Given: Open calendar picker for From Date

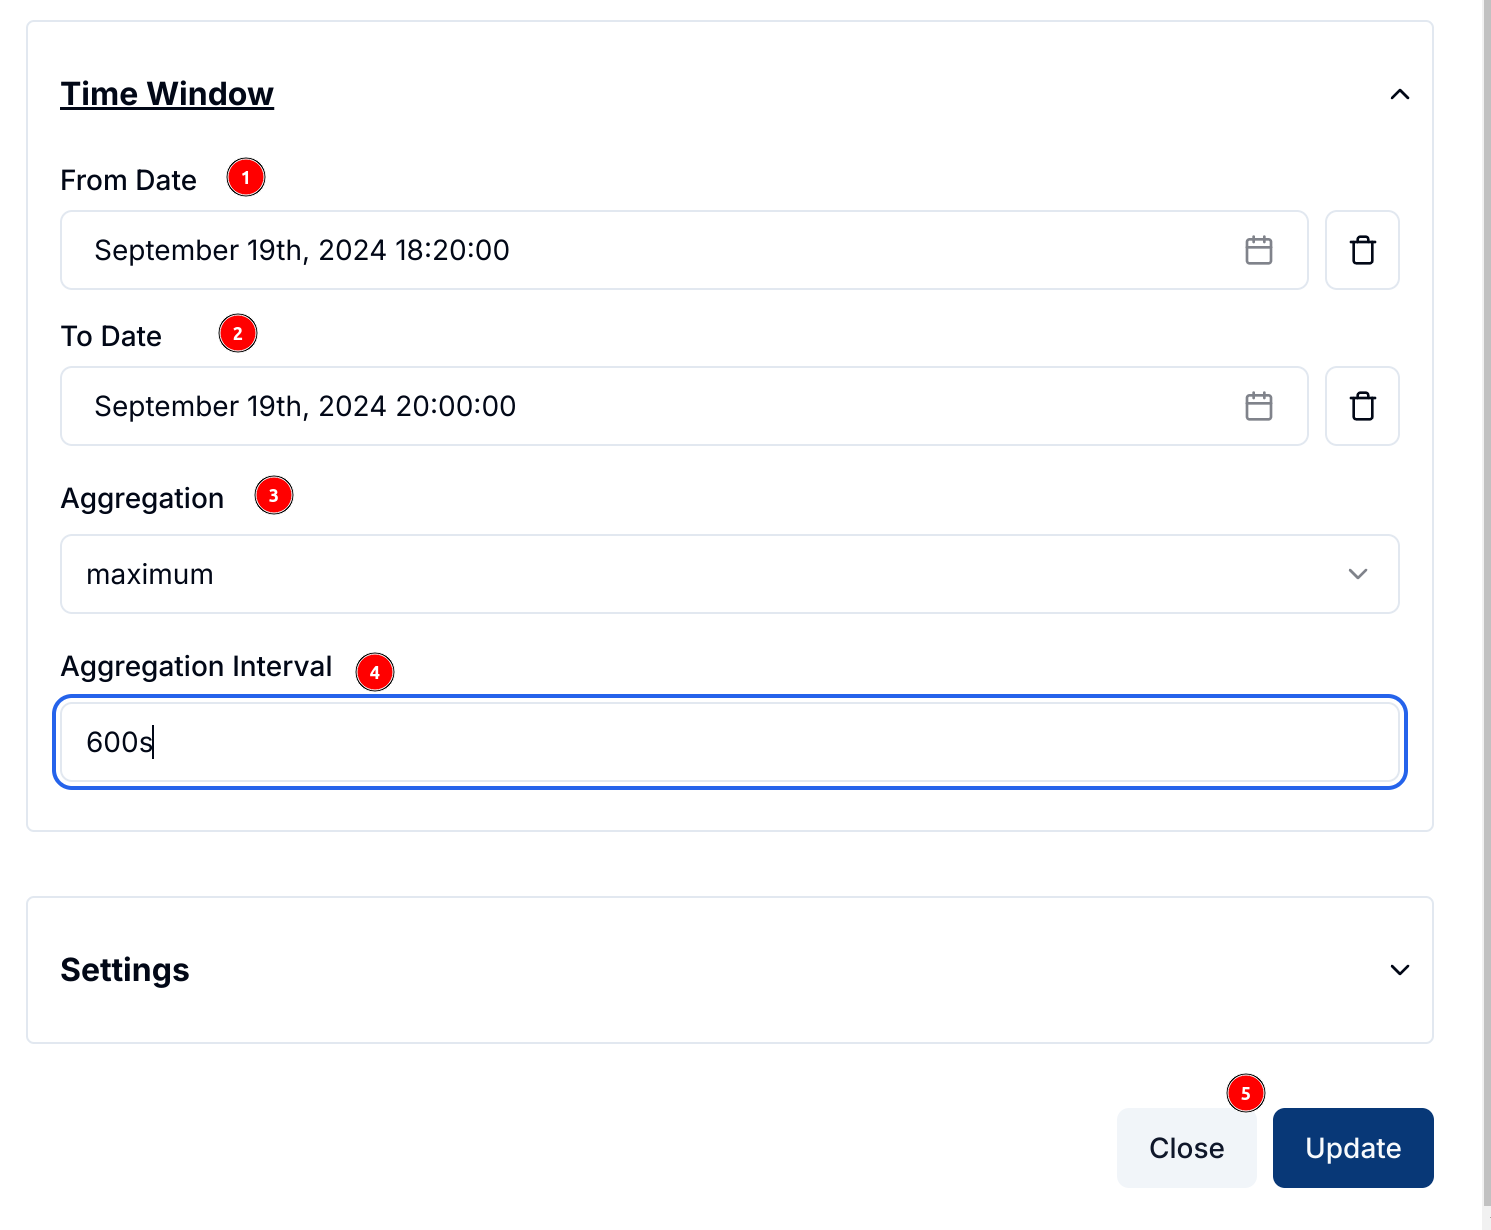Looking at the screenshot, I should tap(1259, 250).
